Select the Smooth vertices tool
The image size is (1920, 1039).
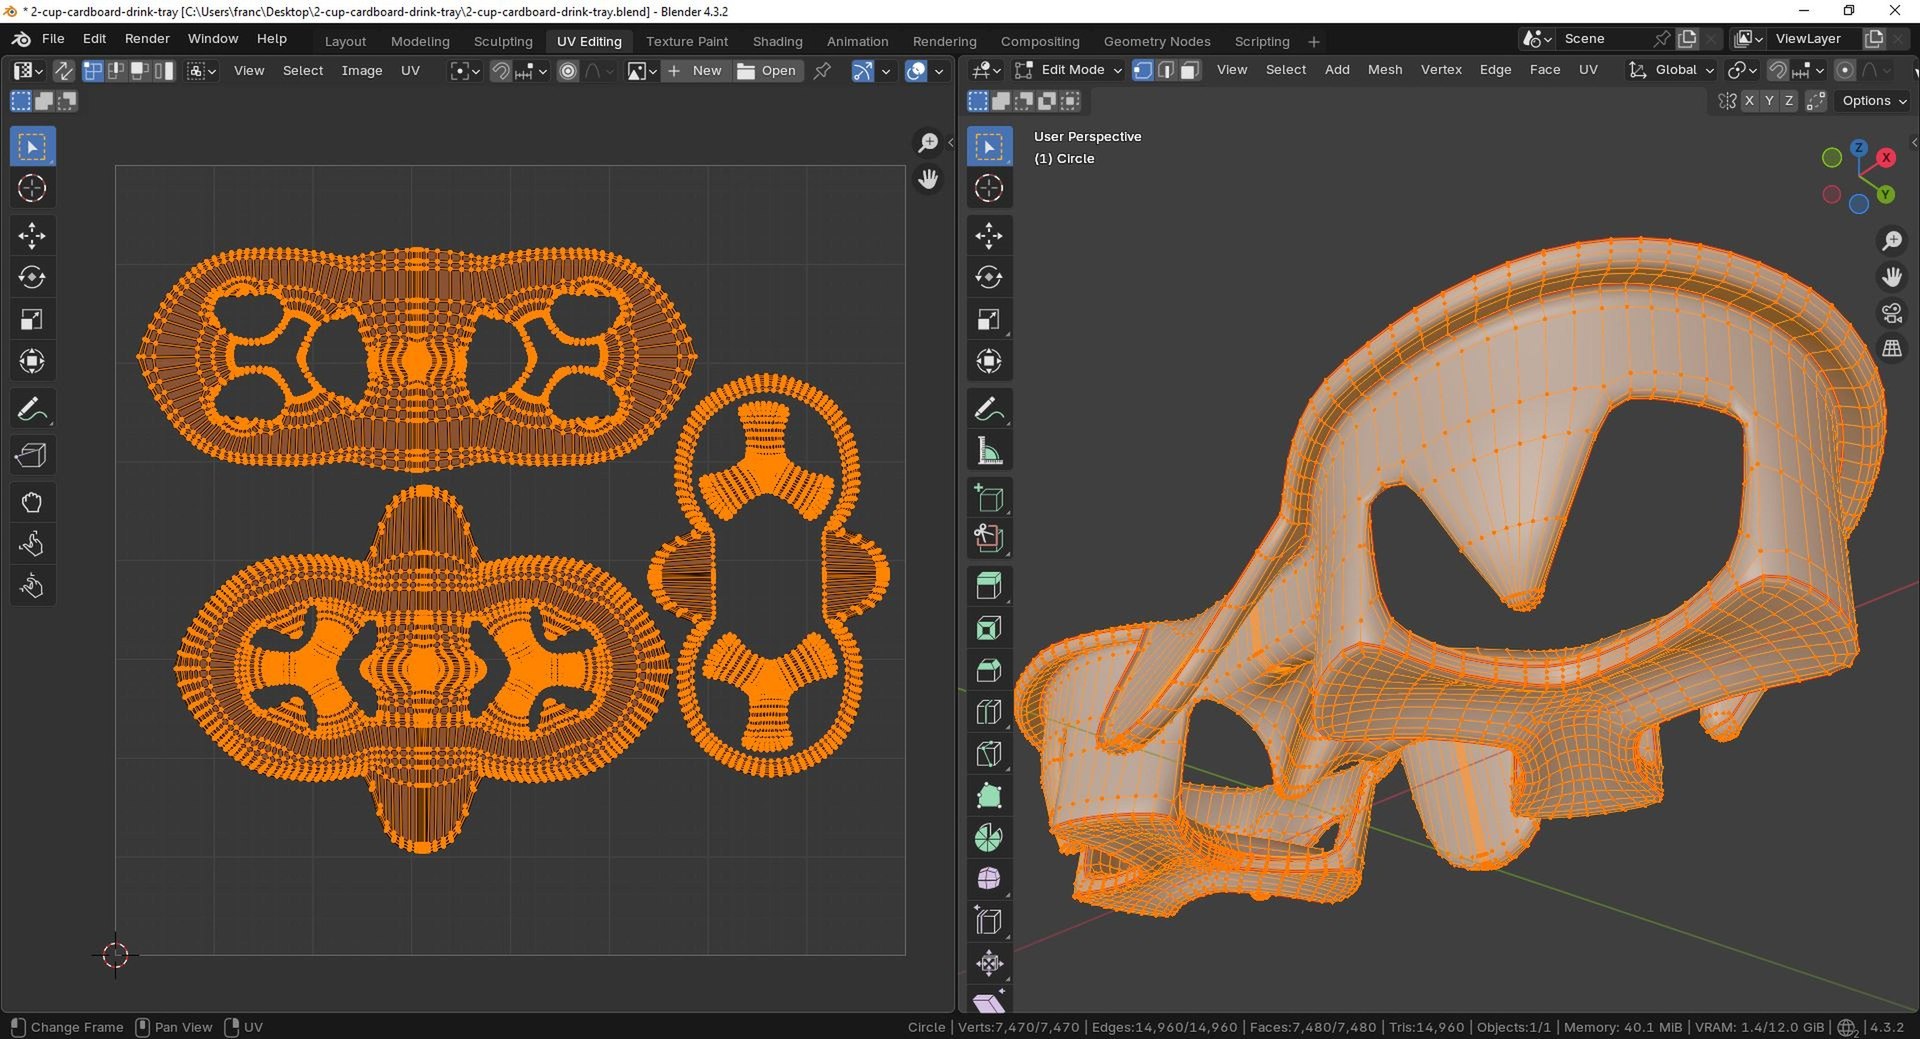click(x=989, y=879)
